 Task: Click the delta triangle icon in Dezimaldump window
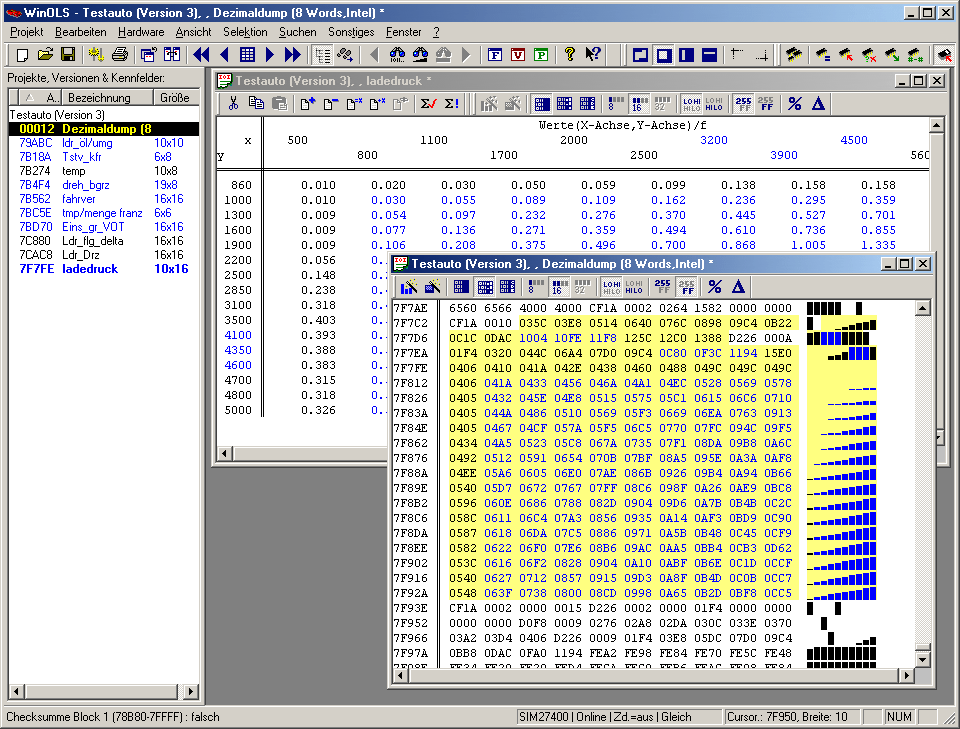tap(738, 286)
